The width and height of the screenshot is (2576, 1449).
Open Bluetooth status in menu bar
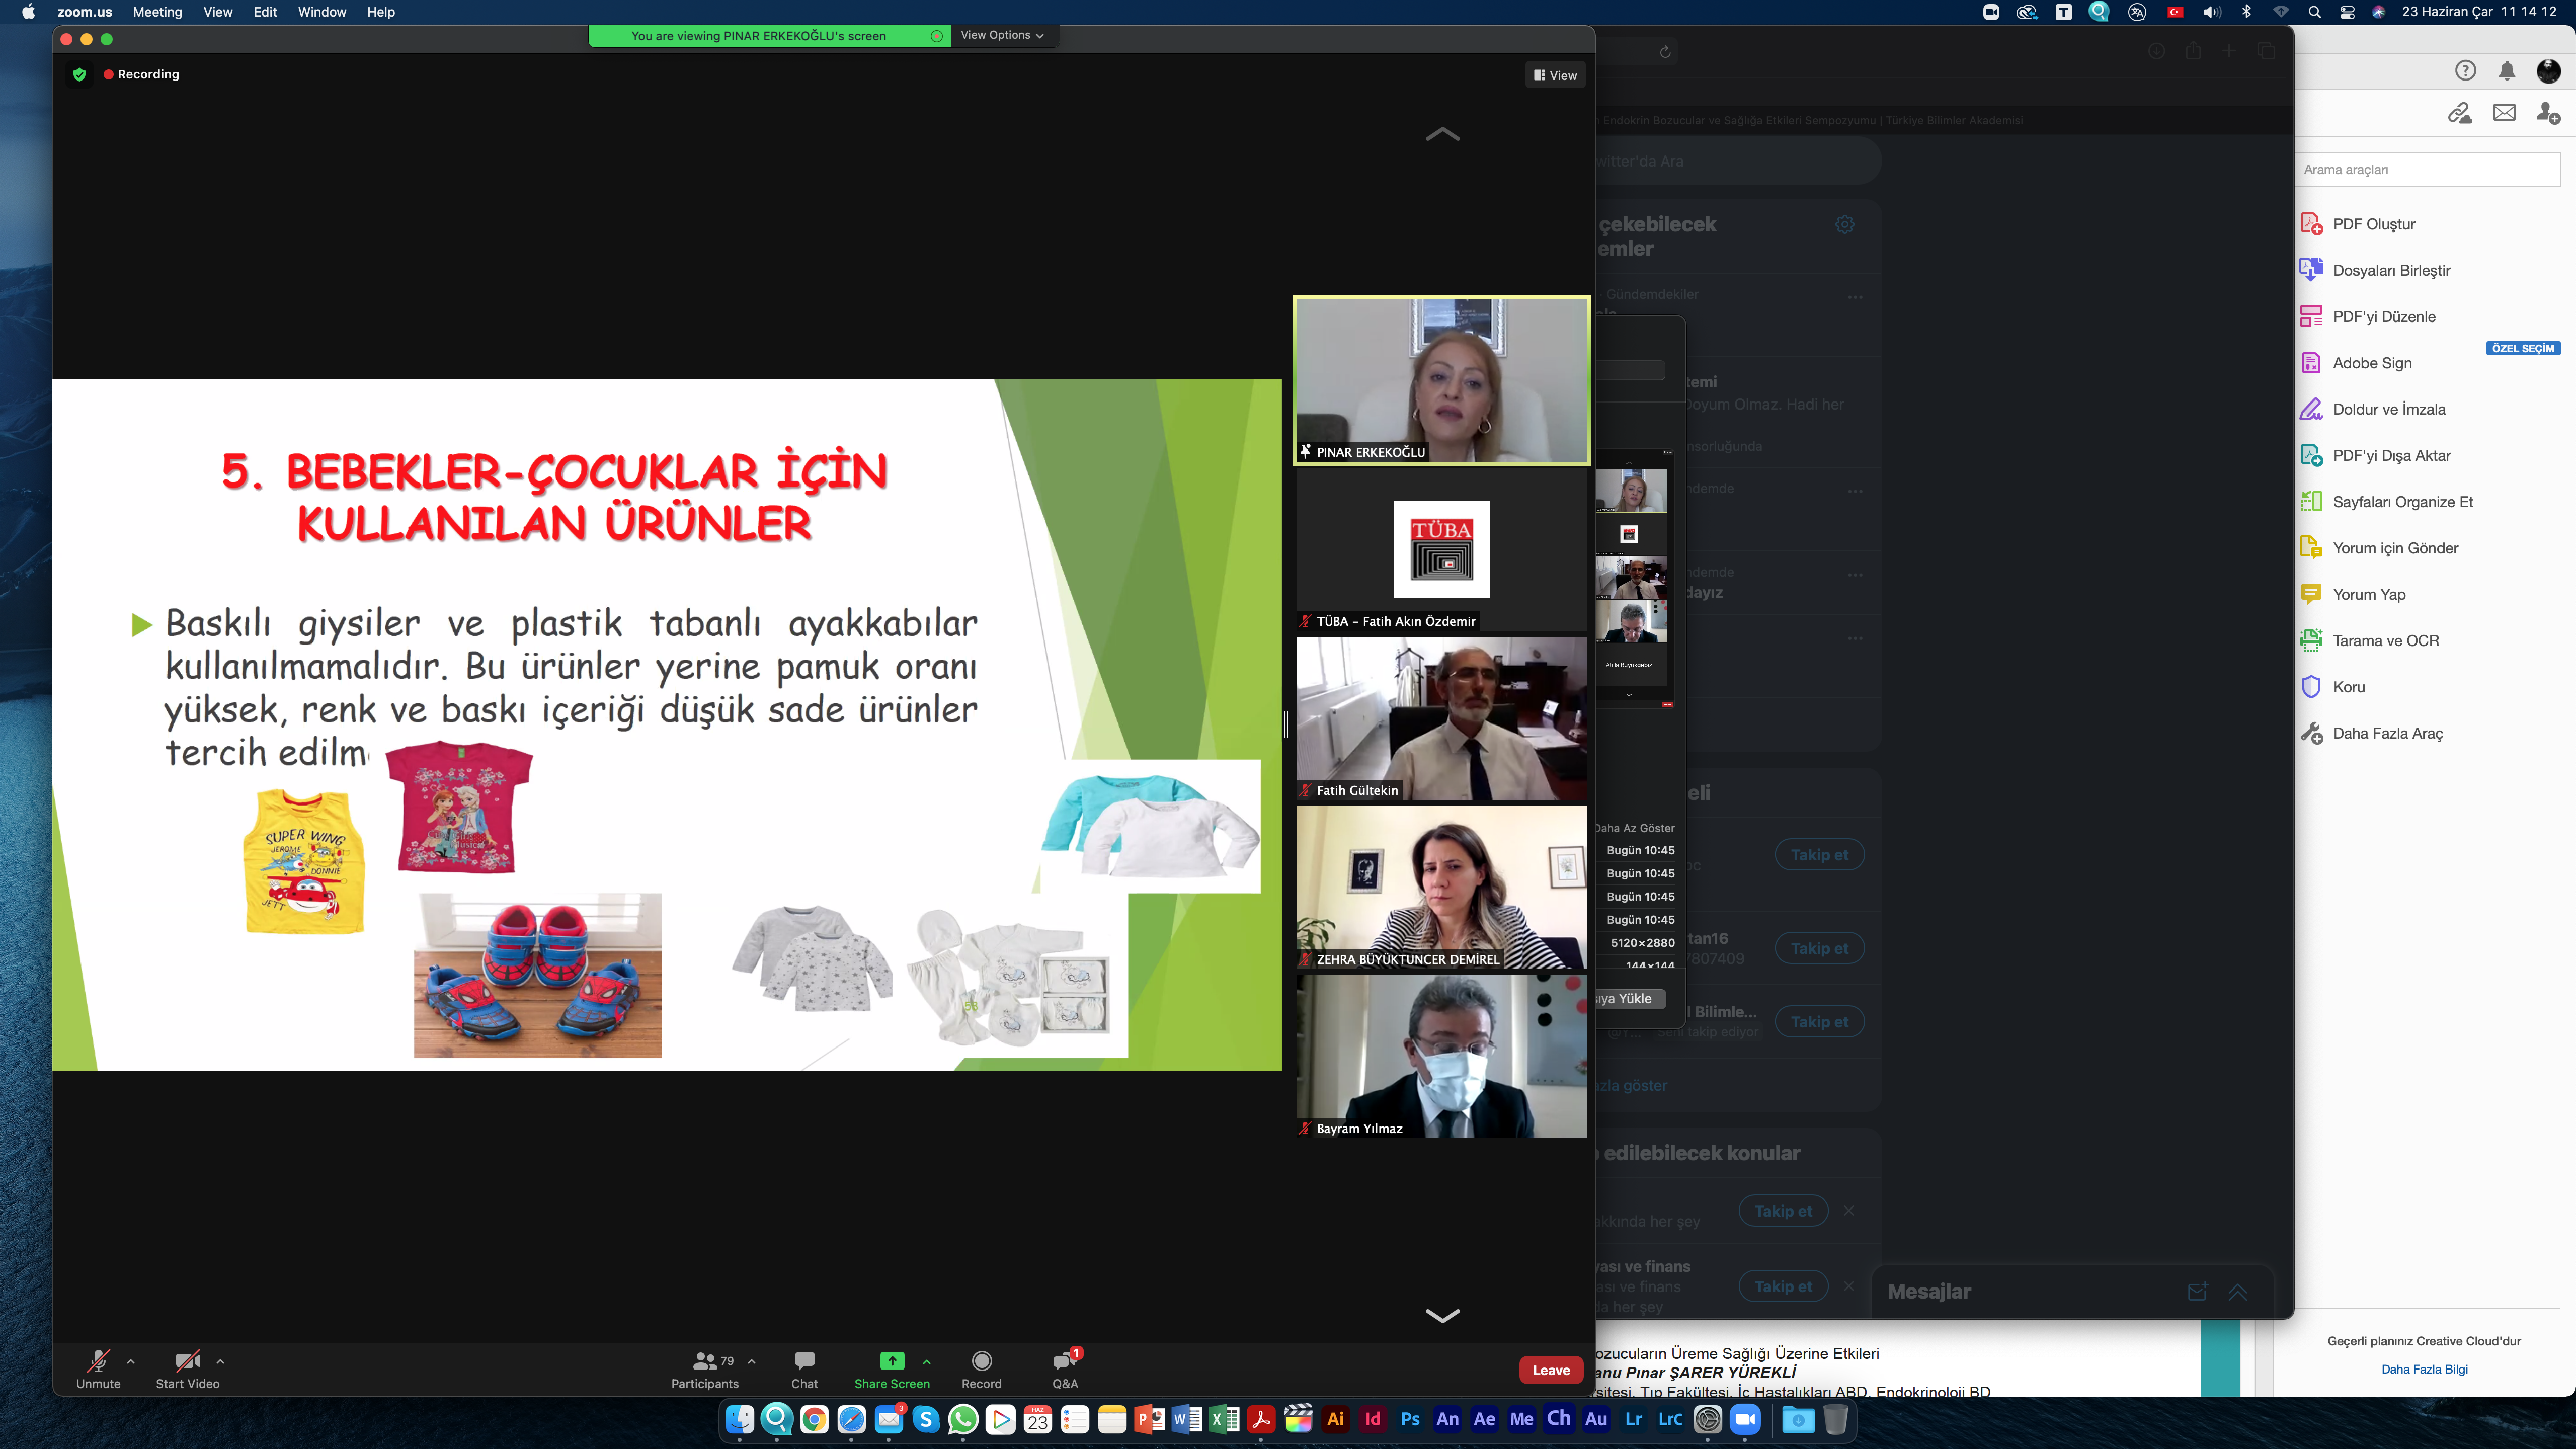[x=2246, y=12]
